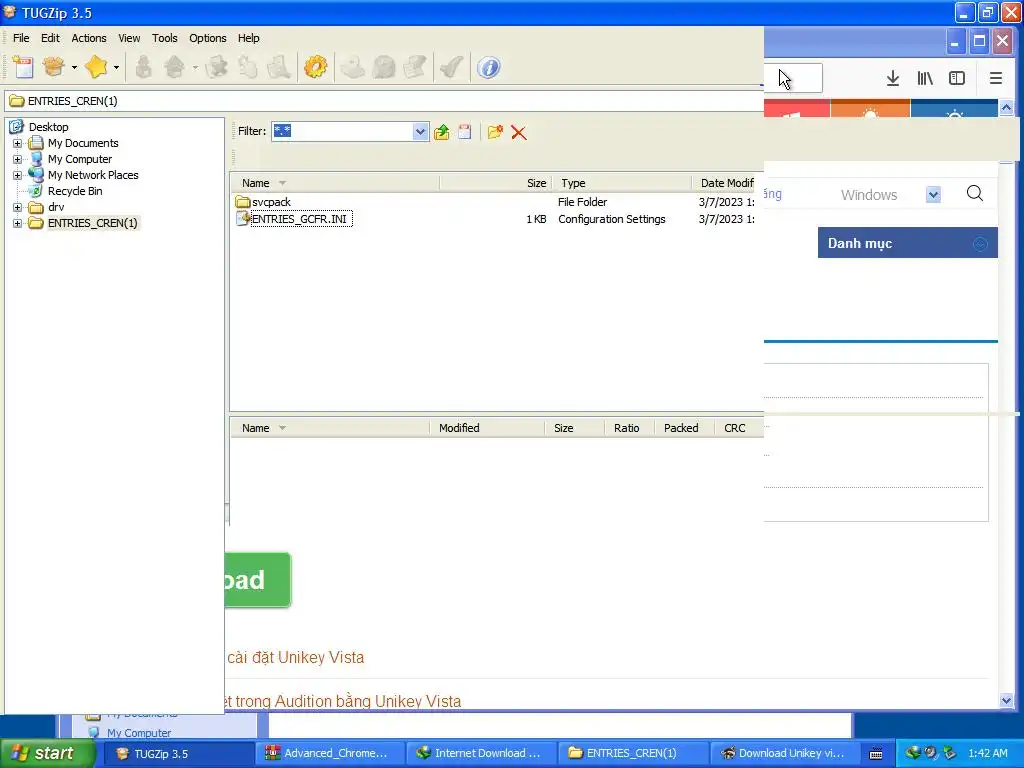1024x768 pixels.
Task: Toggle the browser sidebar icon
Action: 957,78
